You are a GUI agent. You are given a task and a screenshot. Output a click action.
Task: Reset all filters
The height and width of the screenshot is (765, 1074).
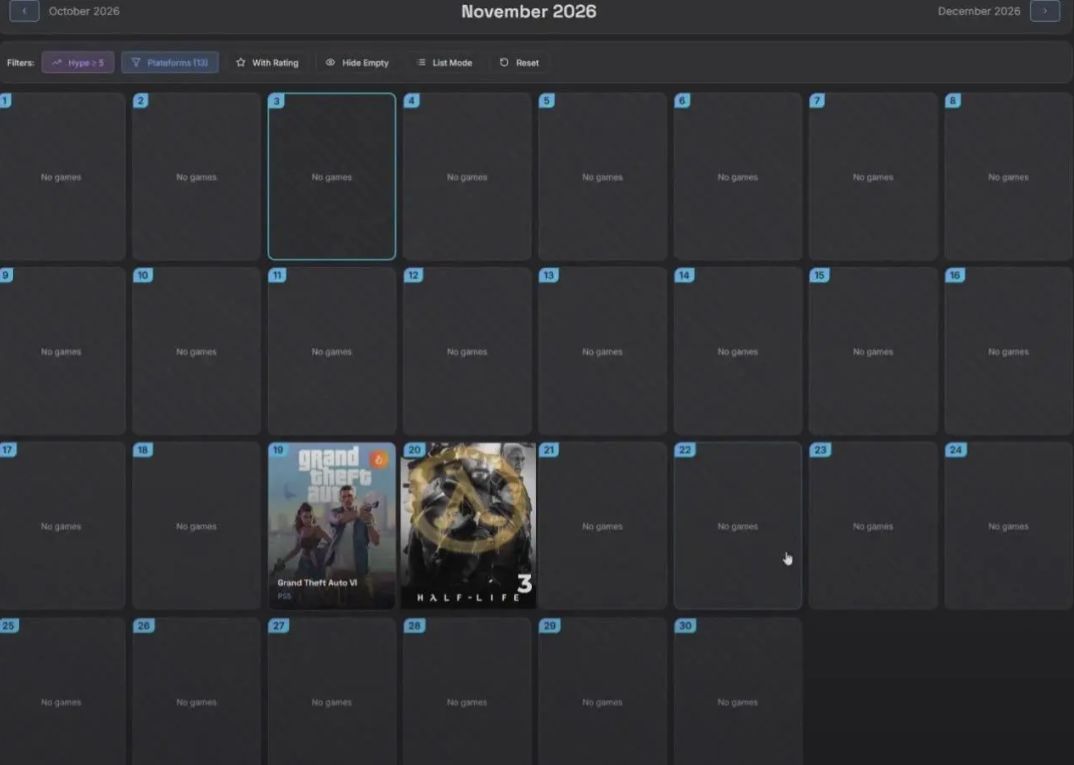[519, 62]
